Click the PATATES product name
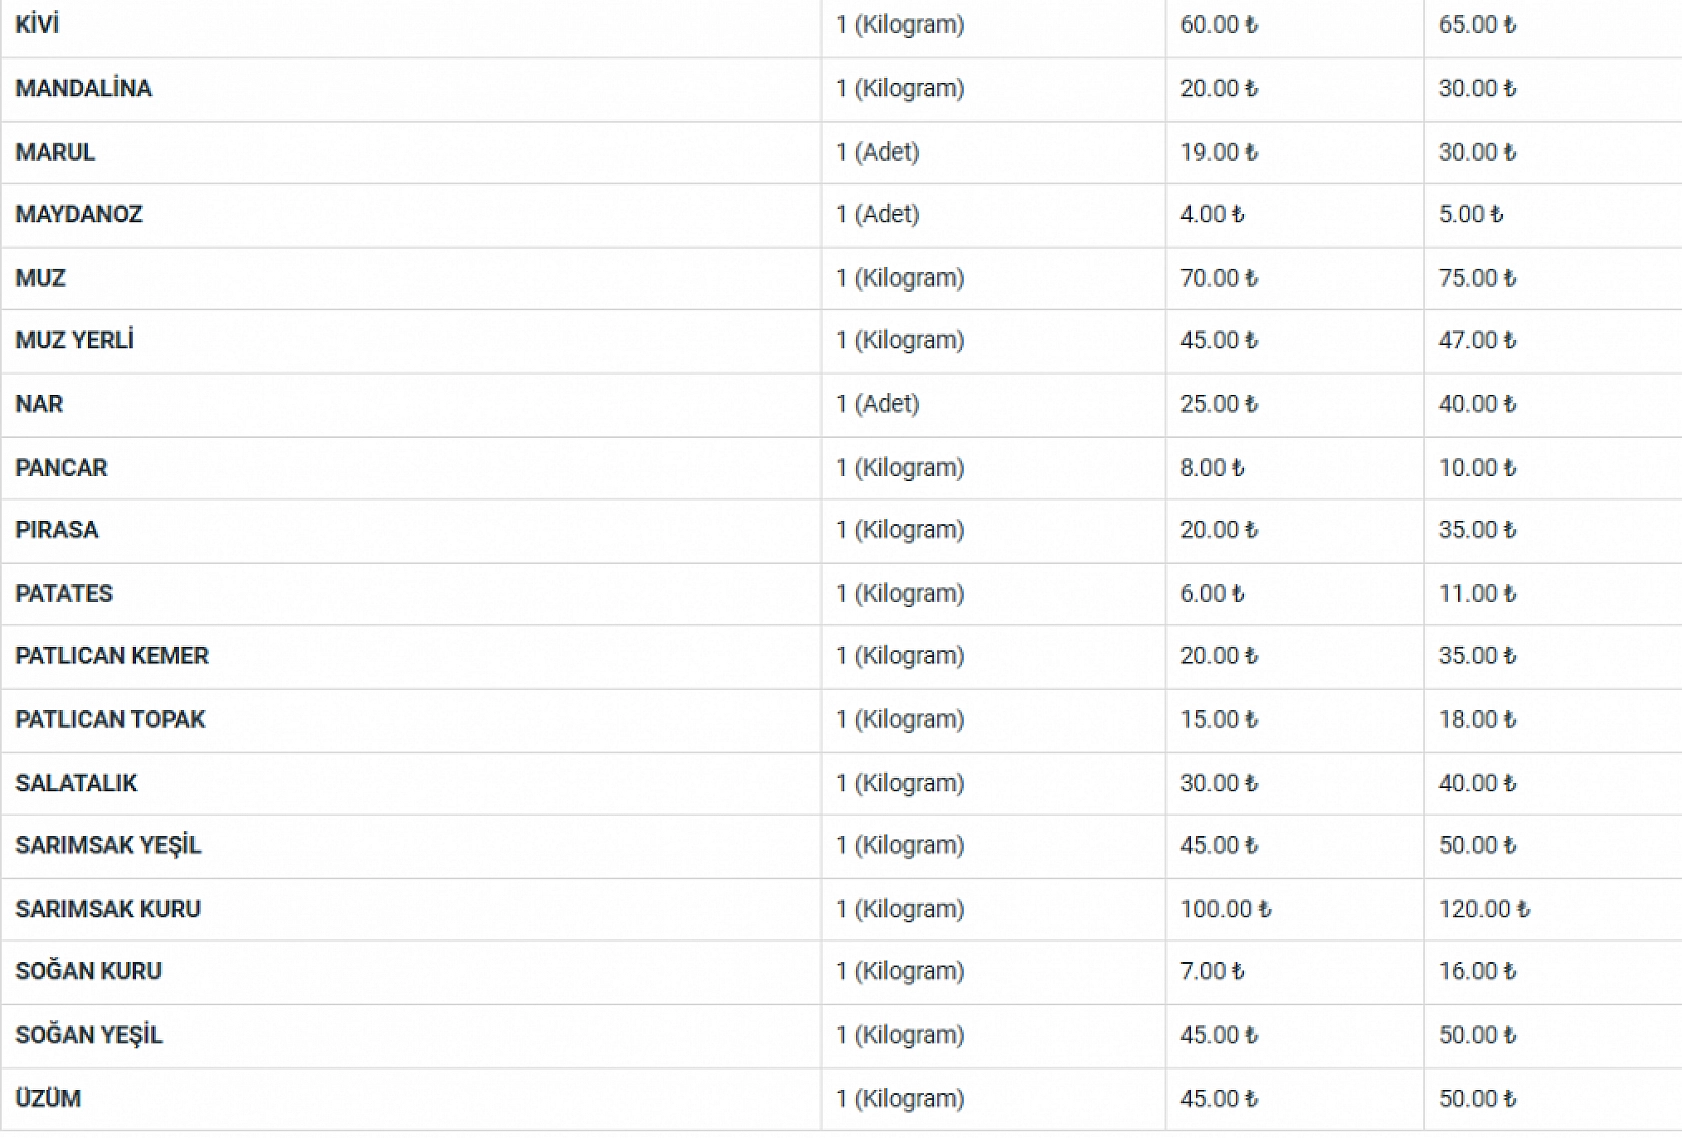The image size is (1682, 1138). (64, 594)
